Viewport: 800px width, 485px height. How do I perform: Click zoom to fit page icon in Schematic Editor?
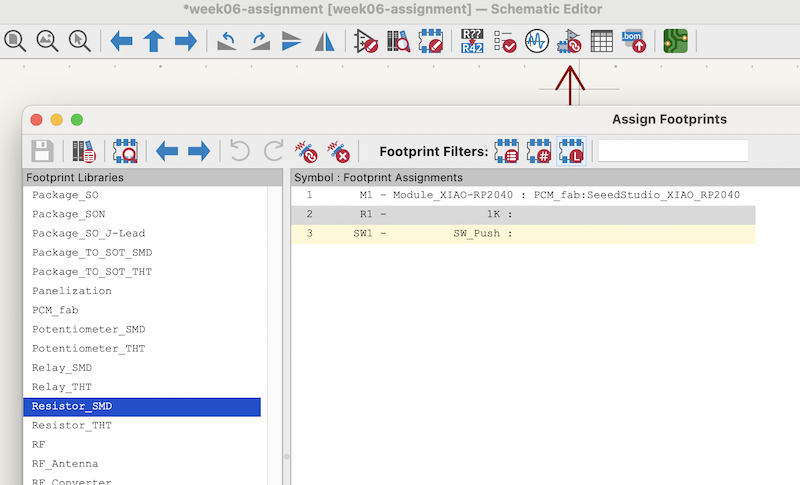click(15, 41)
